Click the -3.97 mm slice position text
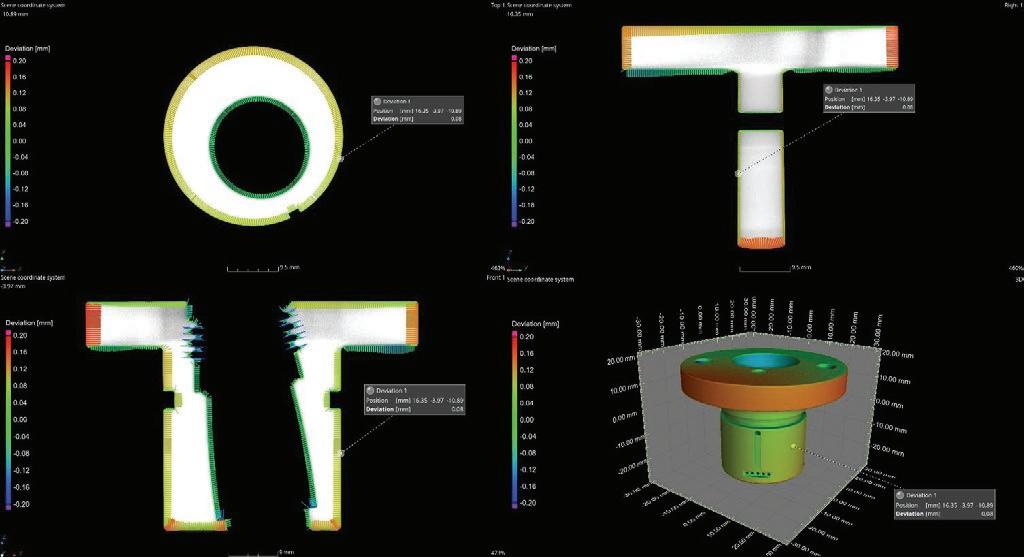This screenshot has height=557, width=1024. click(12, 286)
